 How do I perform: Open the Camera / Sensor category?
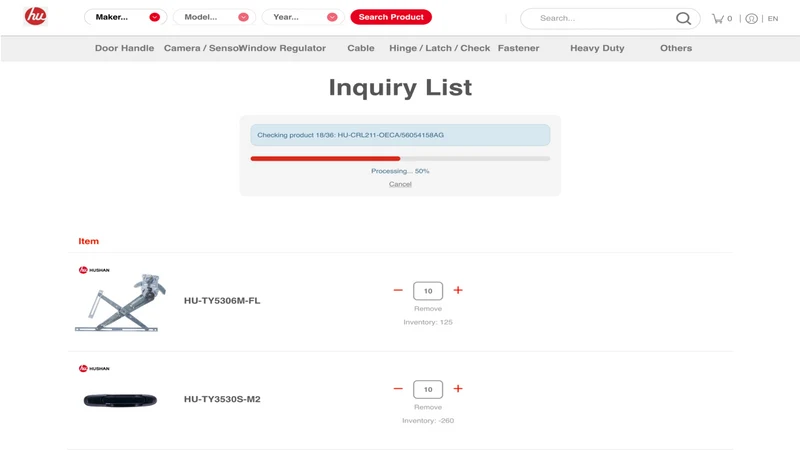[202, 48]
